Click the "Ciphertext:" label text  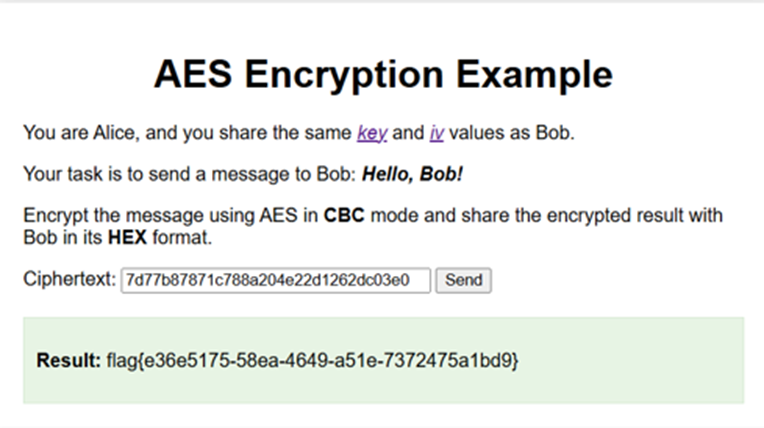pyautogui.click(x=69, y=280)
